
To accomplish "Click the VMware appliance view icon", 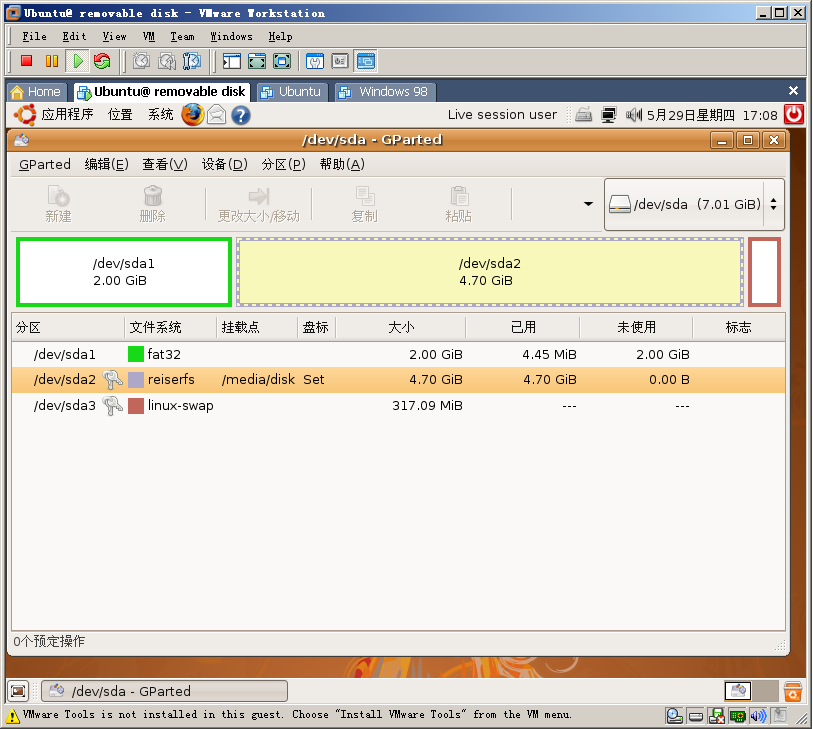I will pyautogui.click(x=340, y=61).
